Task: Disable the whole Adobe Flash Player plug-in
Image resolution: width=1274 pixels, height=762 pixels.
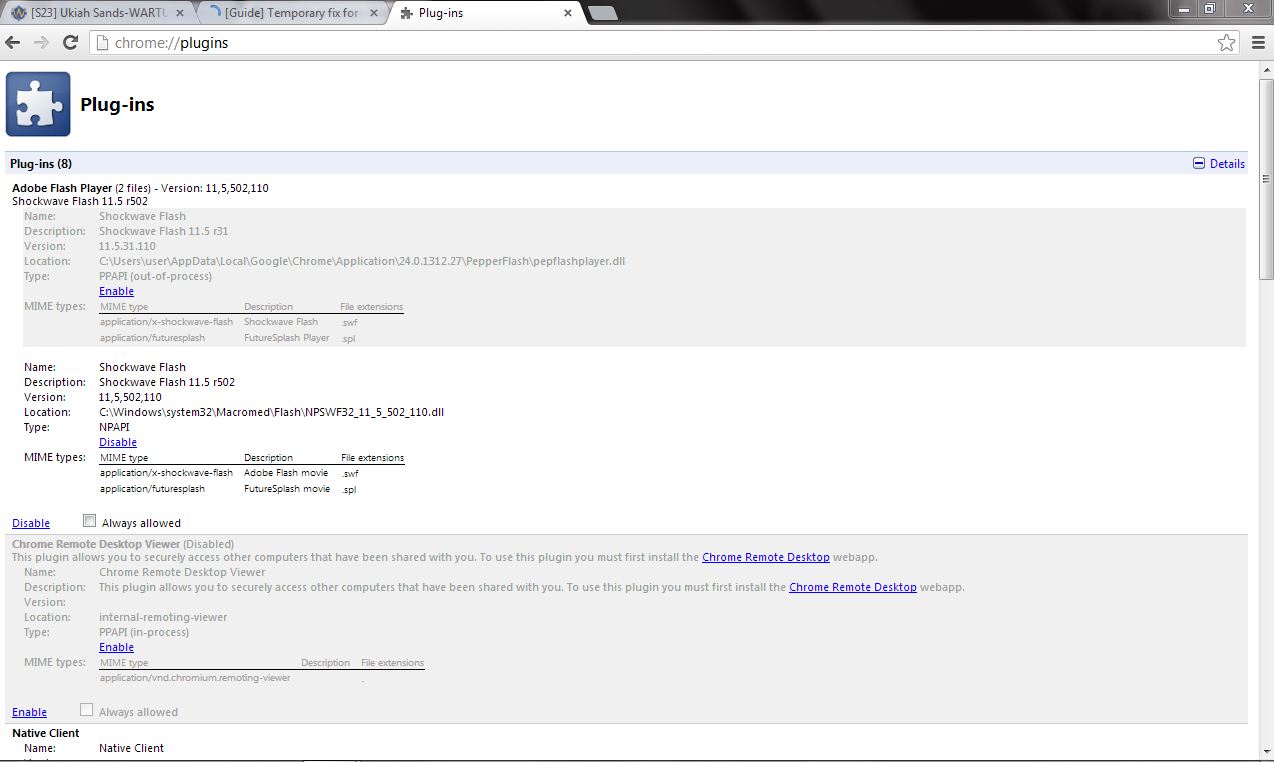Action: pos(31,523)
